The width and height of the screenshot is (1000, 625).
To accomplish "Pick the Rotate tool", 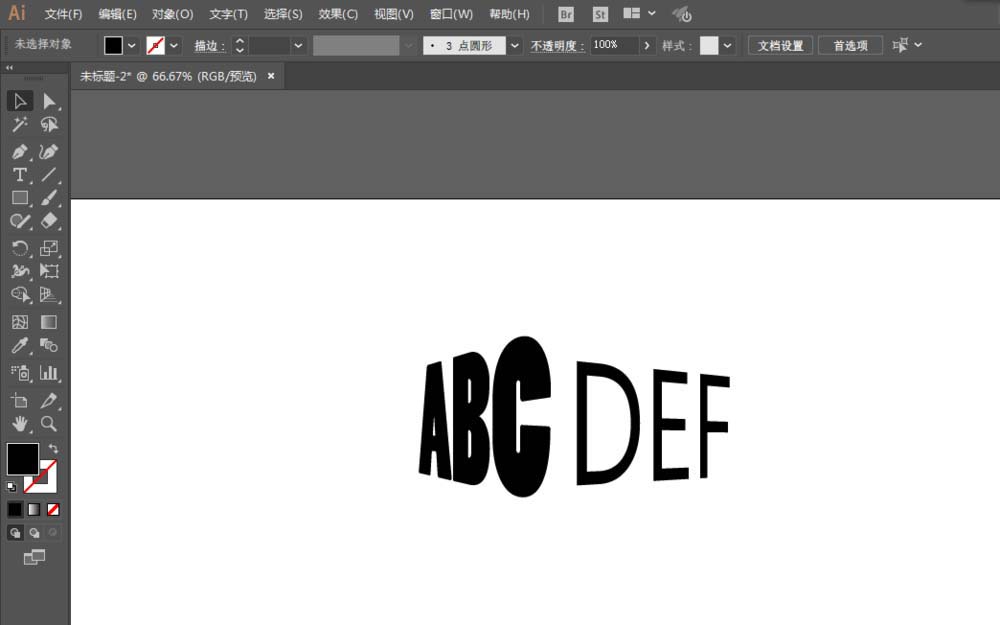I will 20,248.
